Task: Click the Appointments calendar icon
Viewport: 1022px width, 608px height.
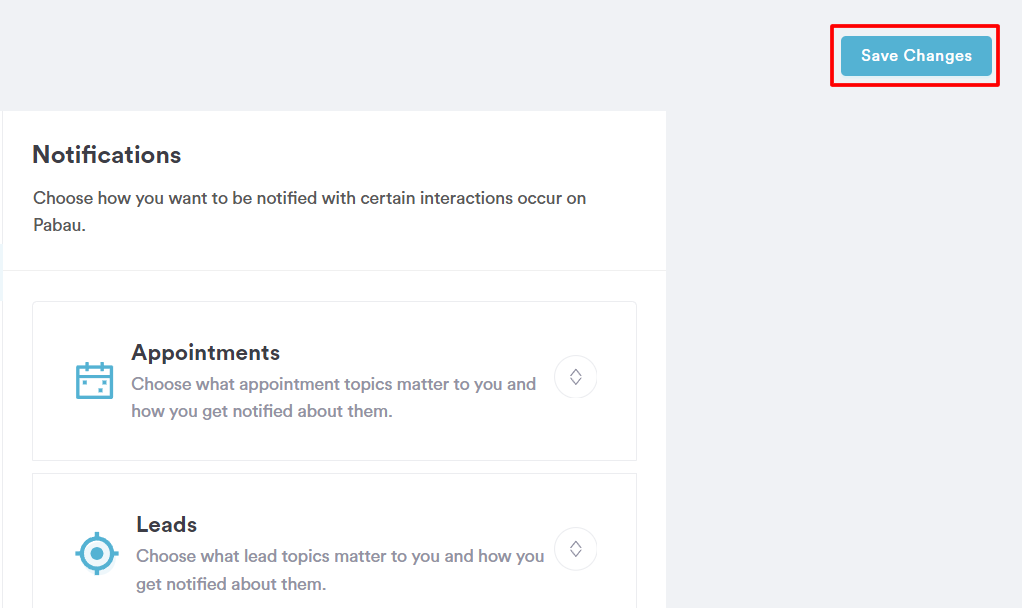Action: [95, 381]
